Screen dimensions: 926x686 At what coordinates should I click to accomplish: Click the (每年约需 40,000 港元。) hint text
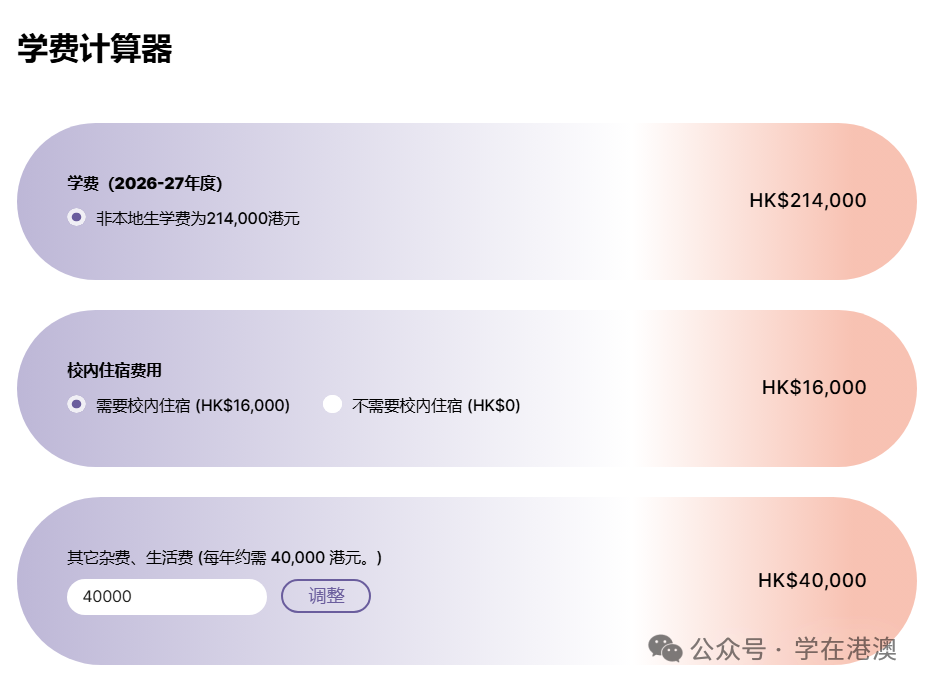(290, 557)
